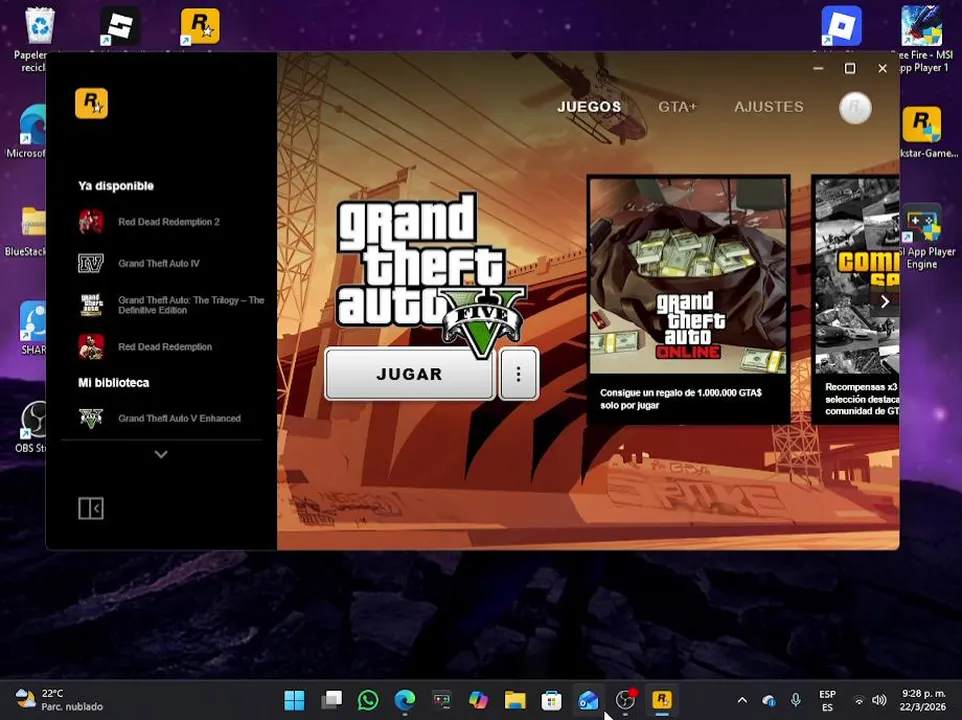The width and height of the screenshot is (962, 720).
Task: Click the JUGAR button
Action: (409, 373)
